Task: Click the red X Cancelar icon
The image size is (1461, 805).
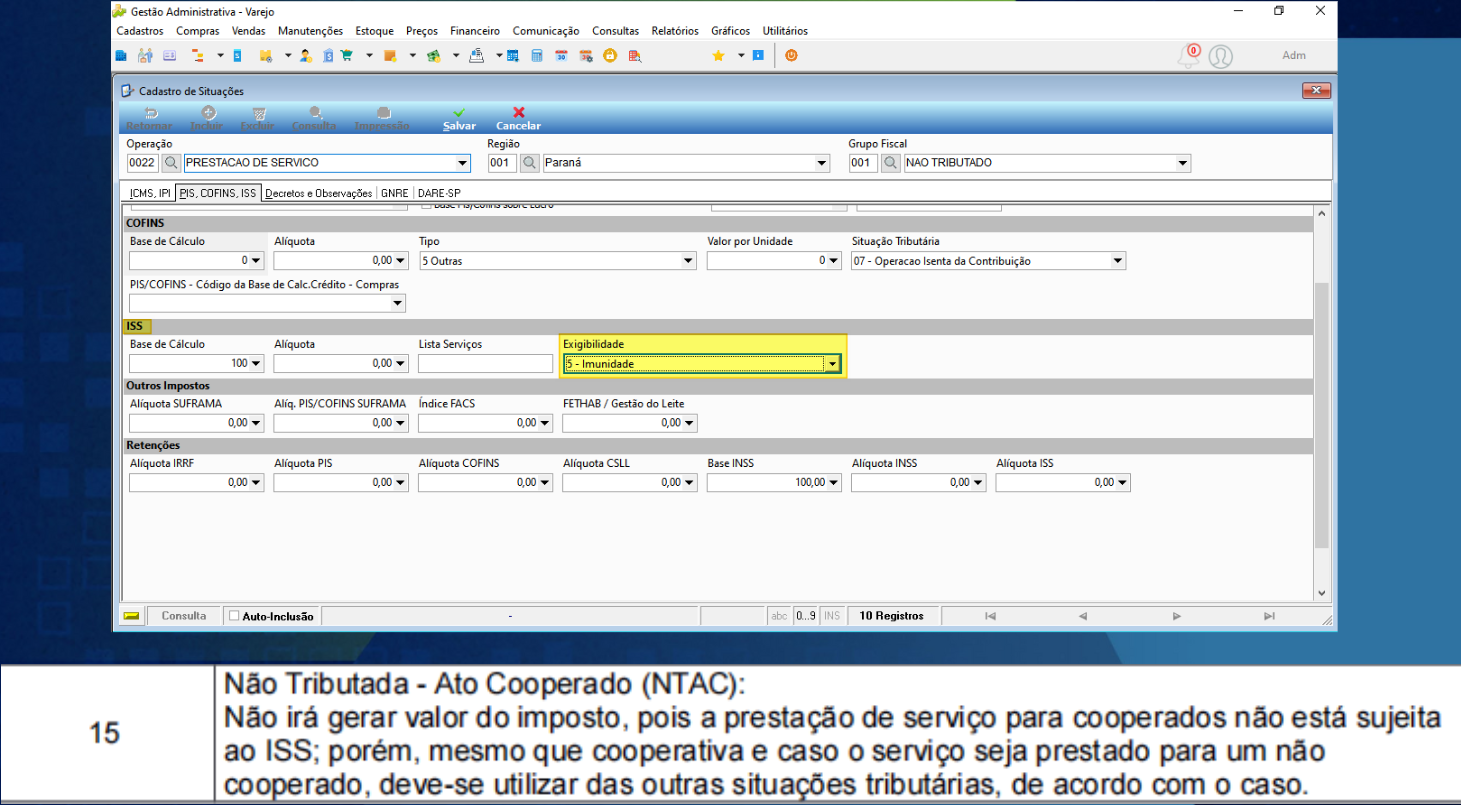Action: 518,113
